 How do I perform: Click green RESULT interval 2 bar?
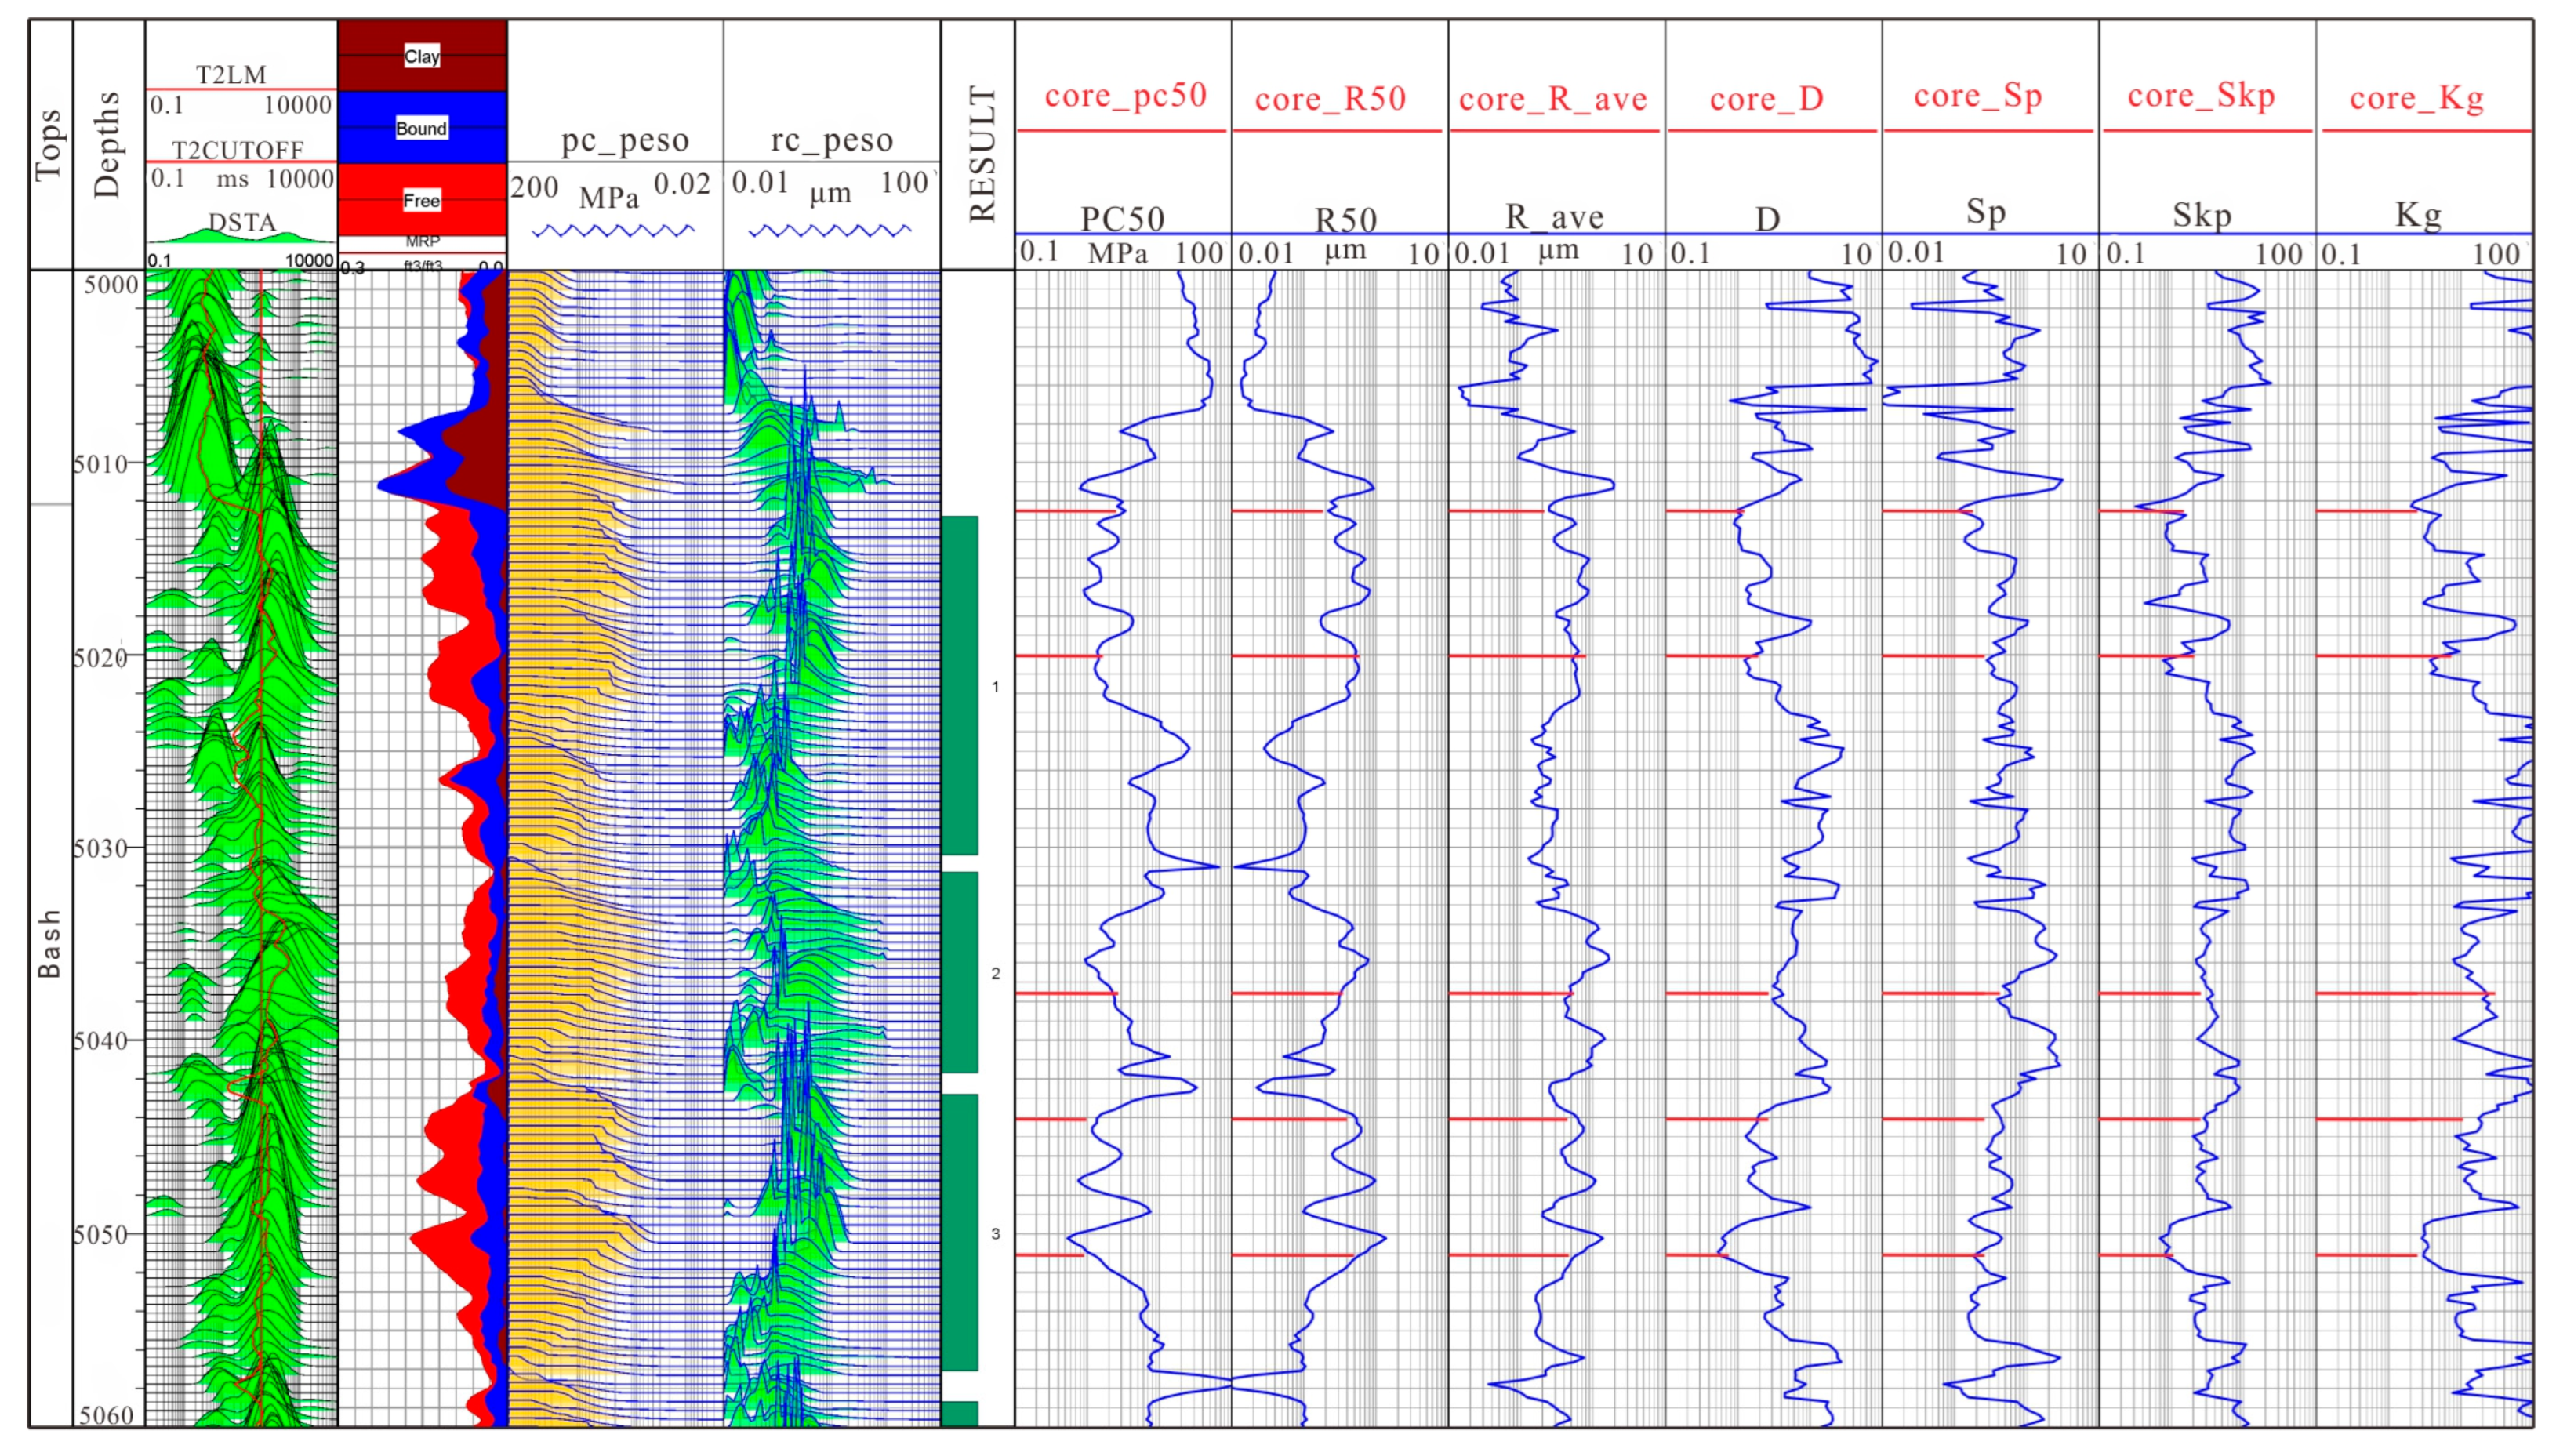[x=960, y=972]
